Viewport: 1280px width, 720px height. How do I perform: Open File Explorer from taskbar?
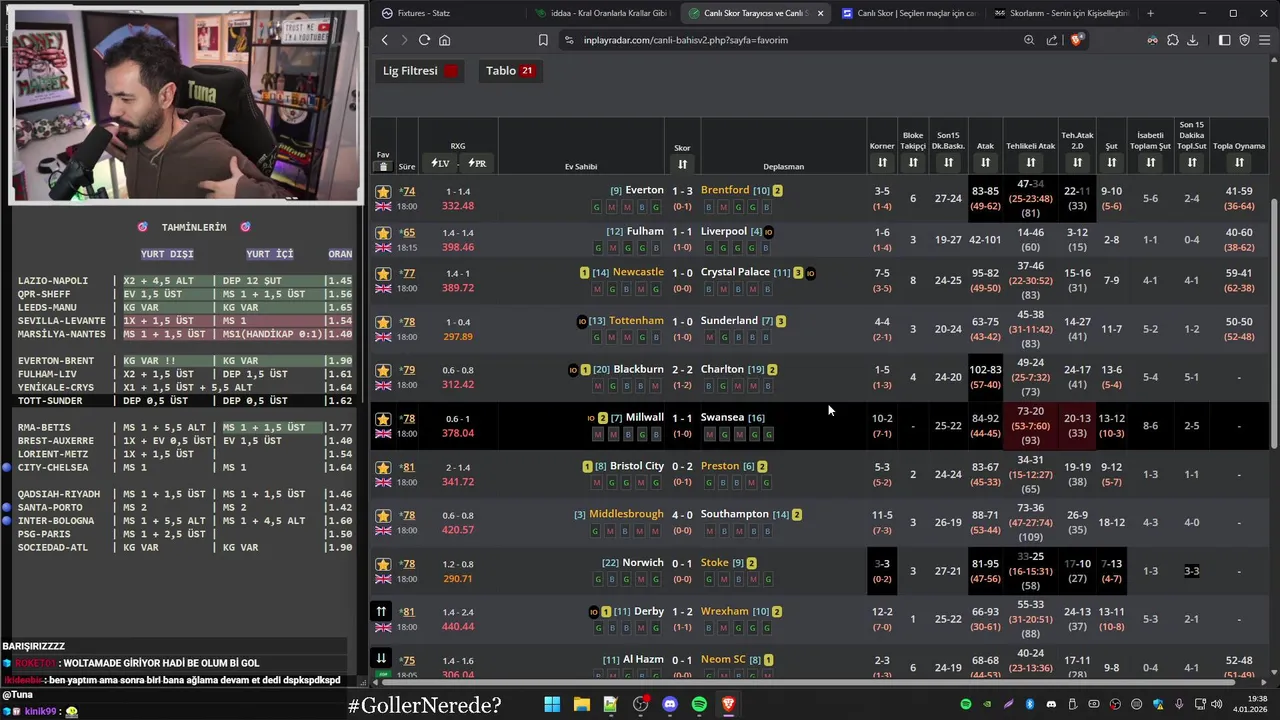[x=581, y=704]
